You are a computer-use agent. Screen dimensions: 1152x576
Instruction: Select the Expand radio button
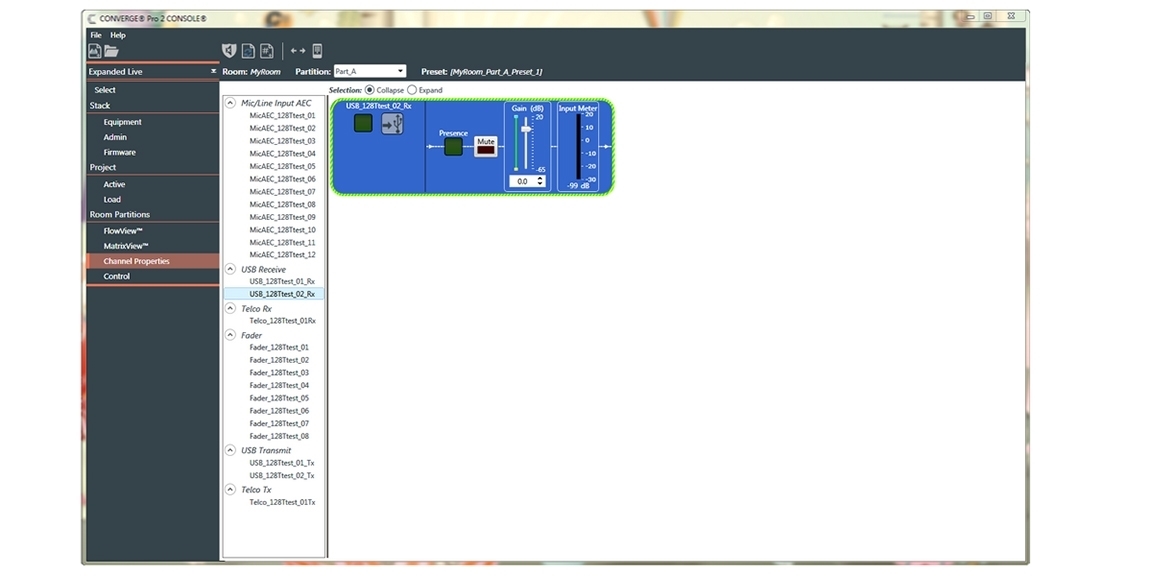[412, 90]
